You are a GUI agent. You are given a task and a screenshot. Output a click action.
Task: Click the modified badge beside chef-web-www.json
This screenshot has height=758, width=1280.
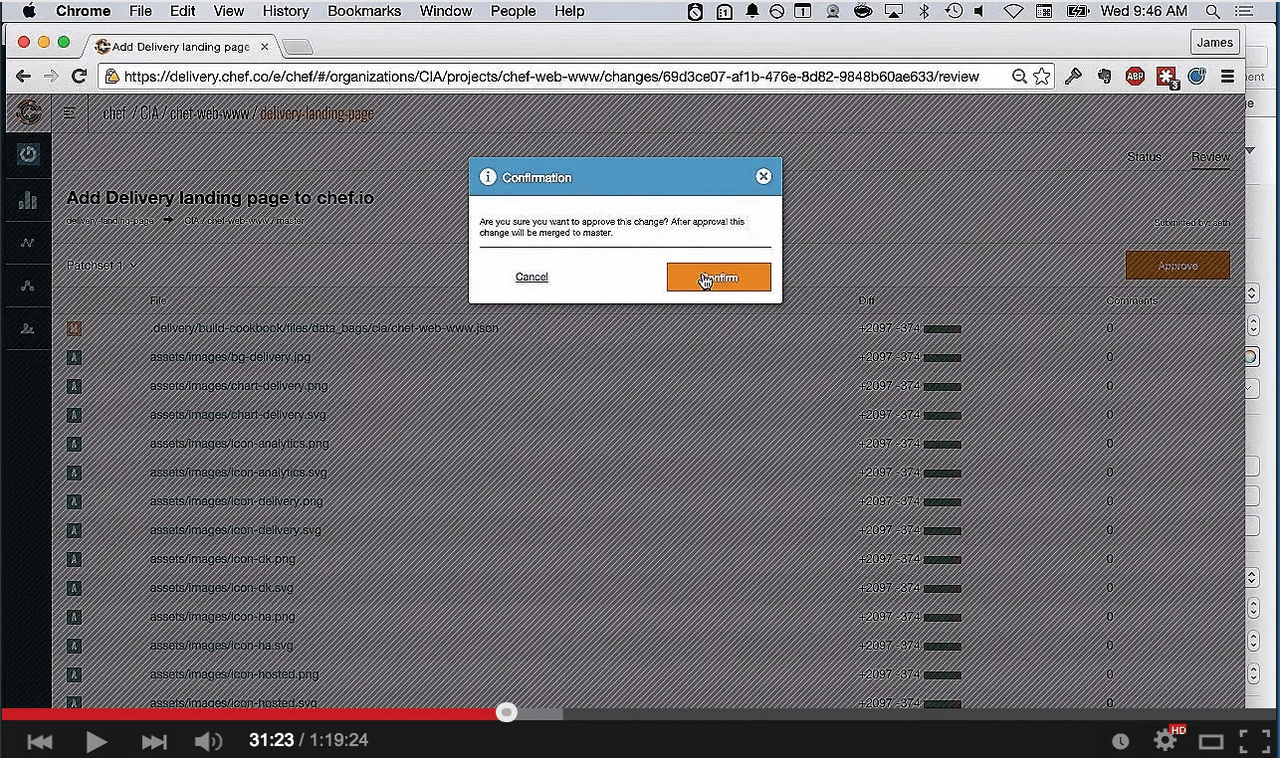point(74,328)
